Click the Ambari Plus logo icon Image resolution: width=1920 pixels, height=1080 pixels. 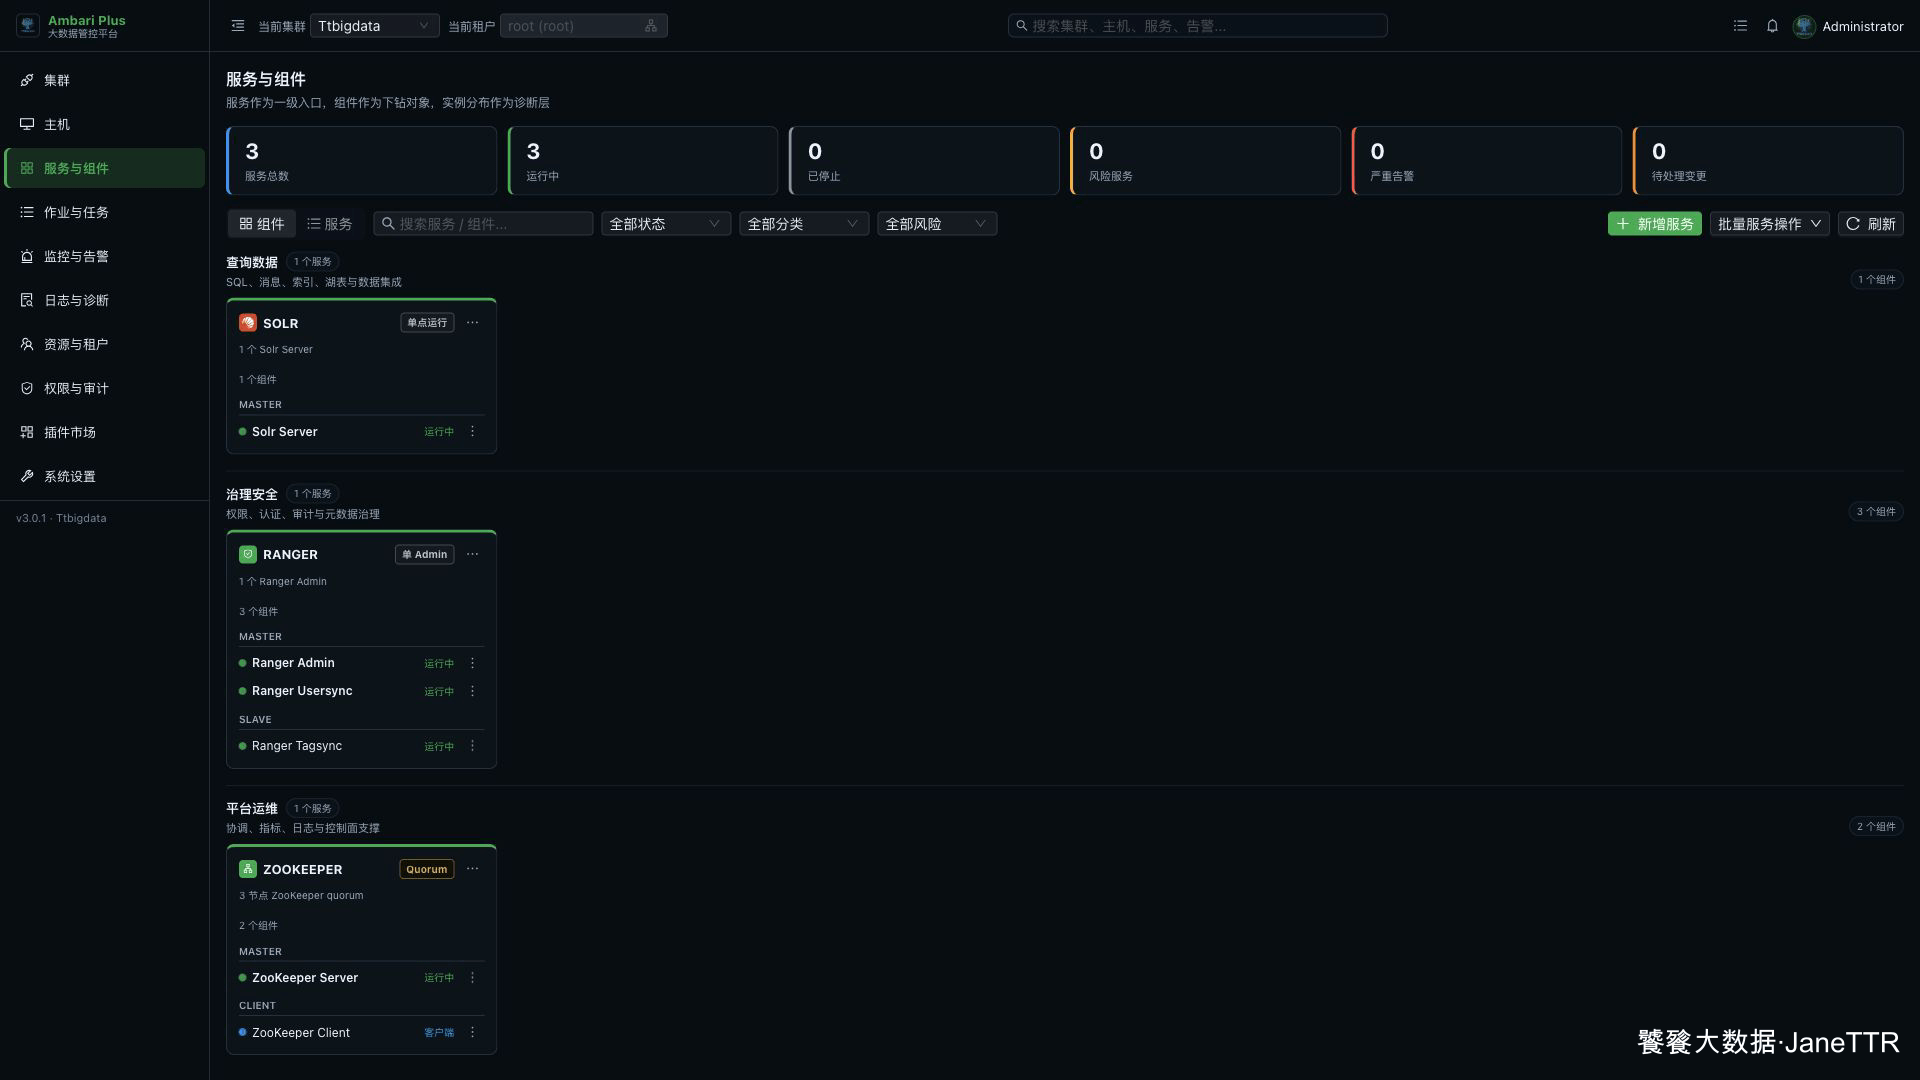pyautogui.click(x=28, y=26)
